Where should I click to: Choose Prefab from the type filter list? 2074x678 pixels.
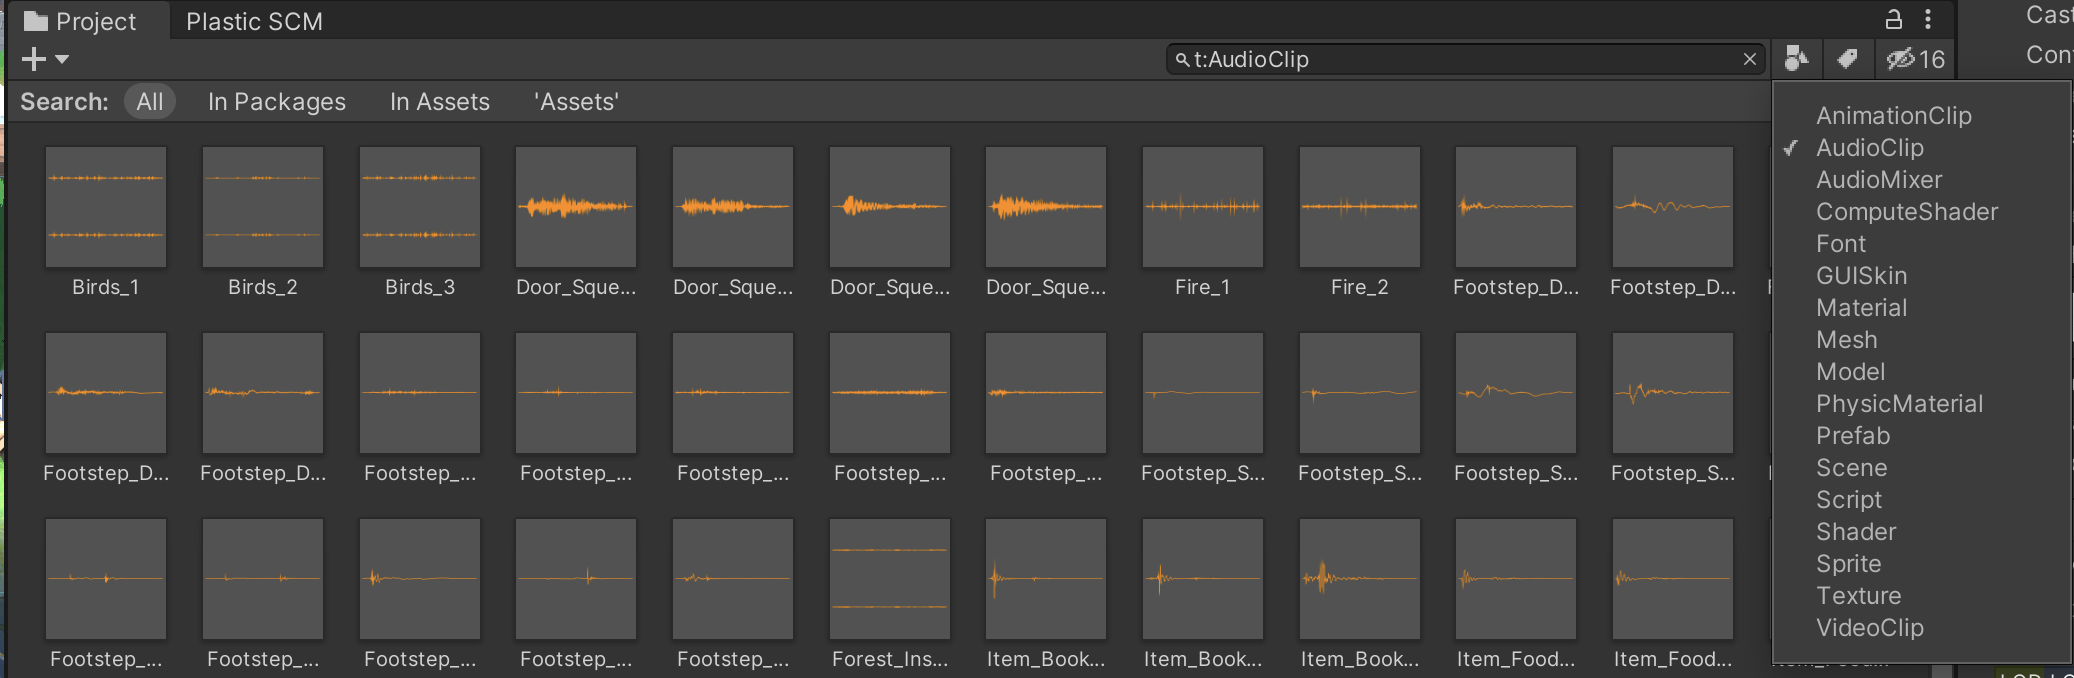[x=1852, y=436]
